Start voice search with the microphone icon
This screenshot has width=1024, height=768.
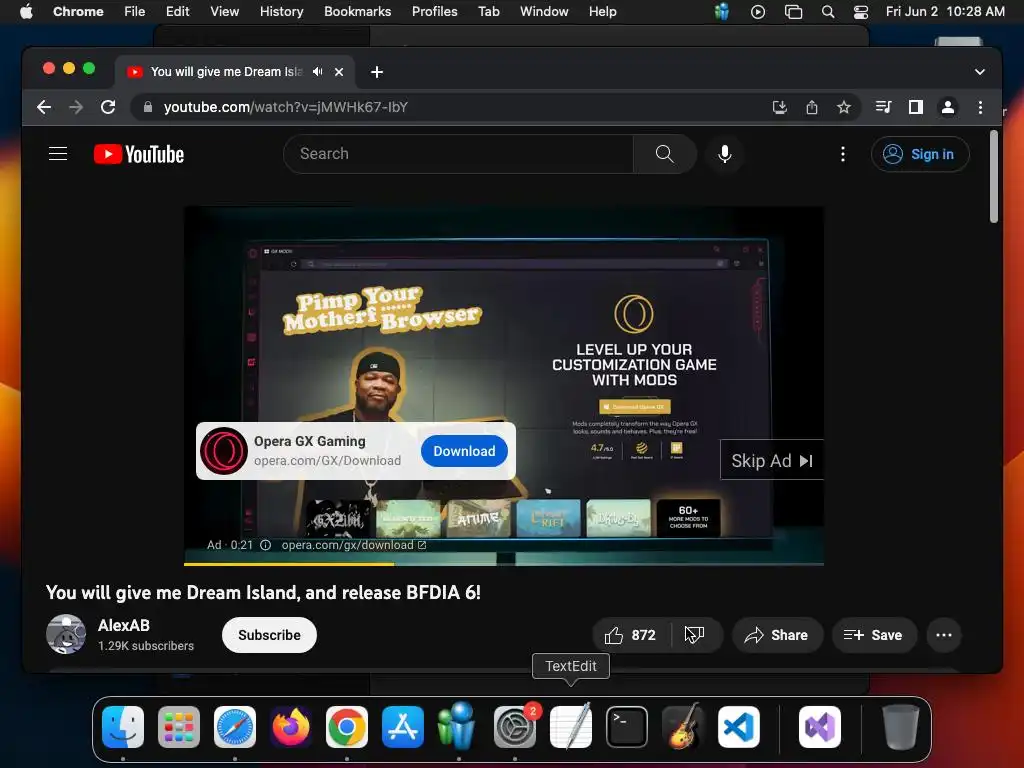(x=724, y=154)
